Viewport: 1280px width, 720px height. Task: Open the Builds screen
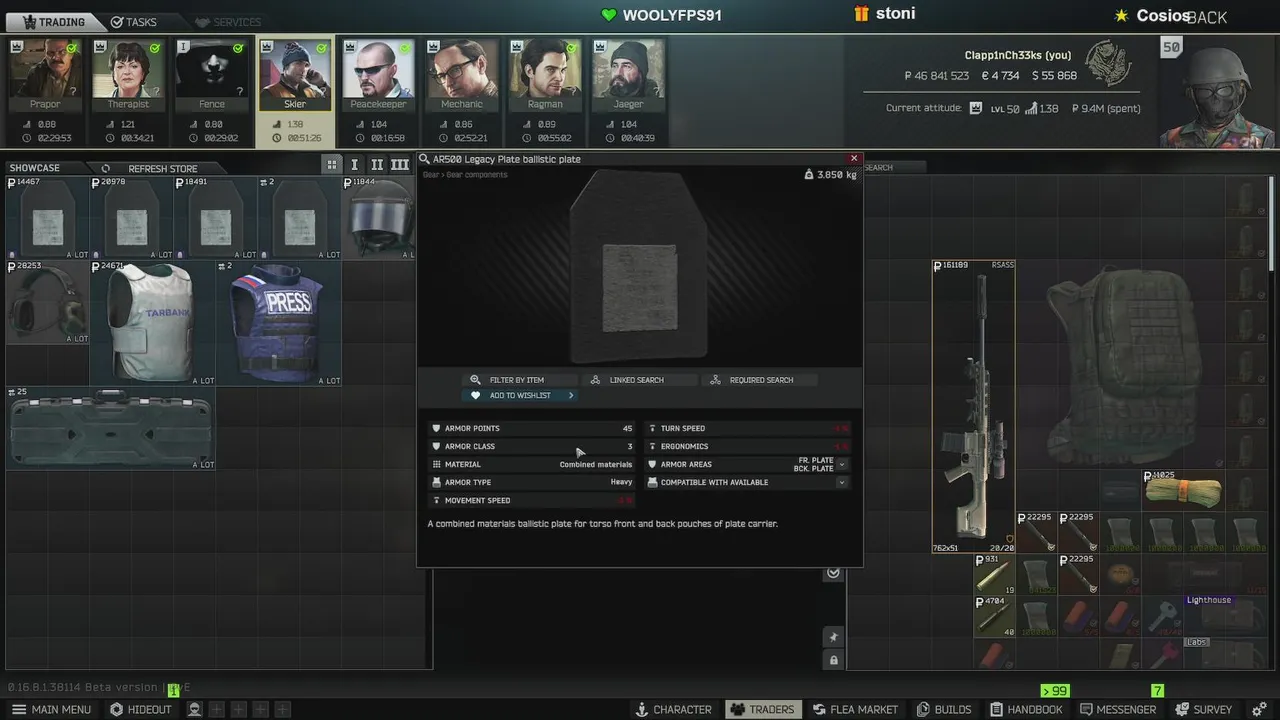pos(944,709)
